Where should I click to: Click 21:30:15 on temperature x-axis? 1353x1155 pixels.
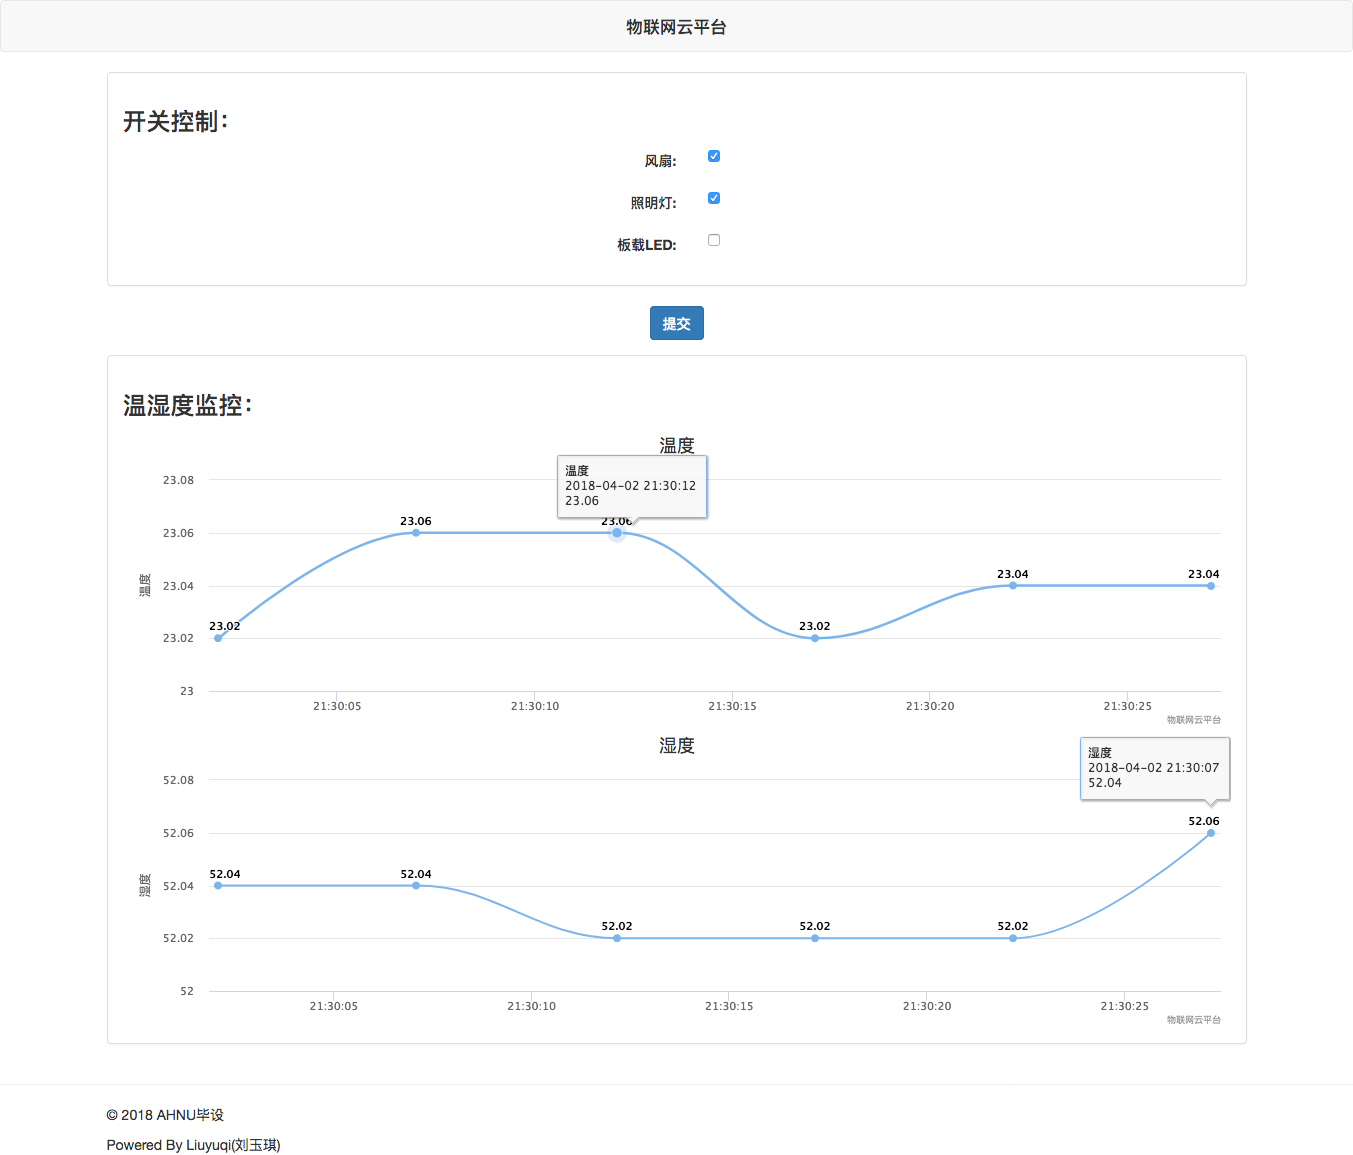[733, 706]
